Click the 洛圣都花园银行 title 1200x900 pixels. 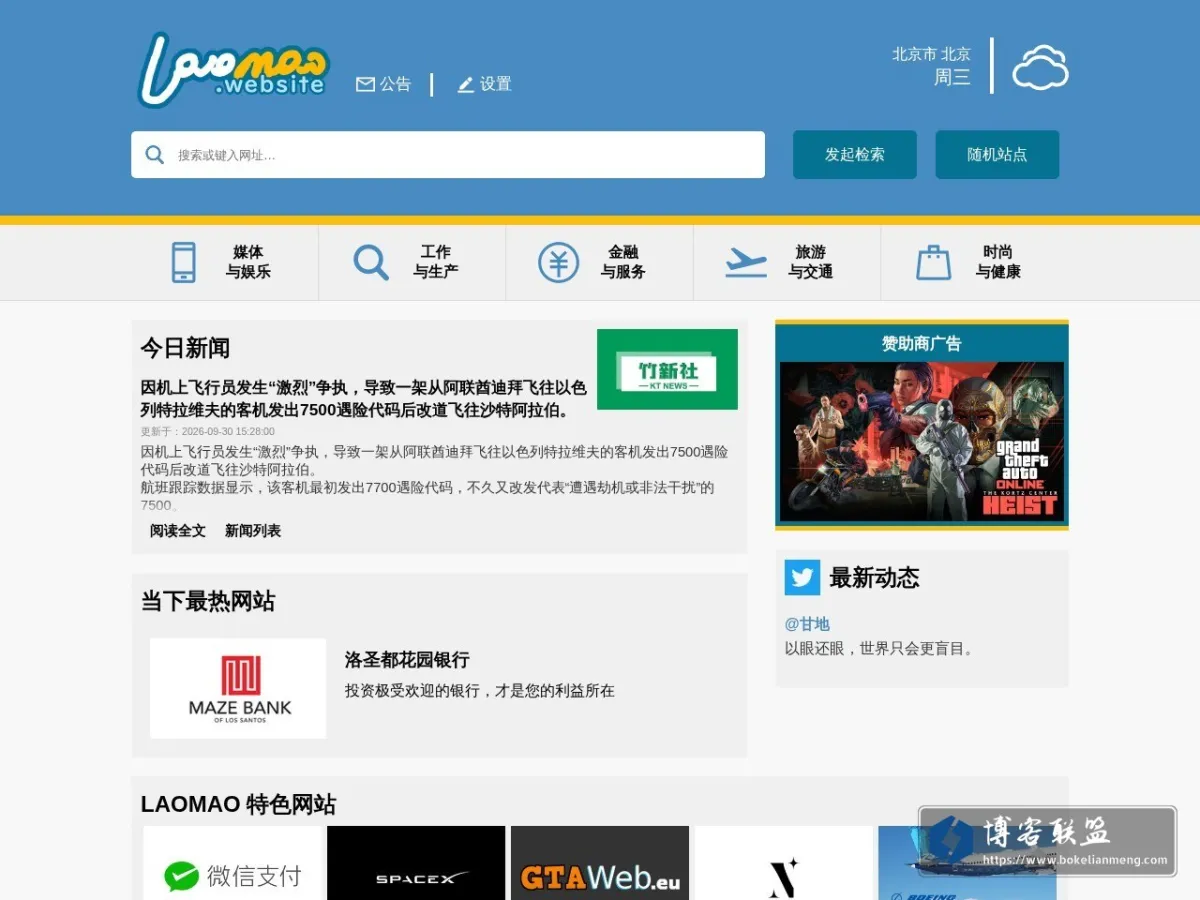[407, 660]
